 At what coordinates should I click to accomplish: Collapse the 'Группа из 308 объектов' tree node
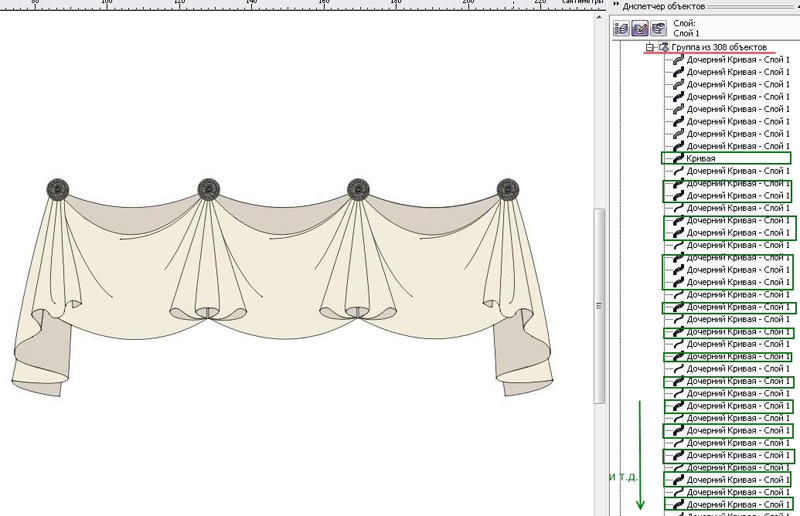(649, 48)
